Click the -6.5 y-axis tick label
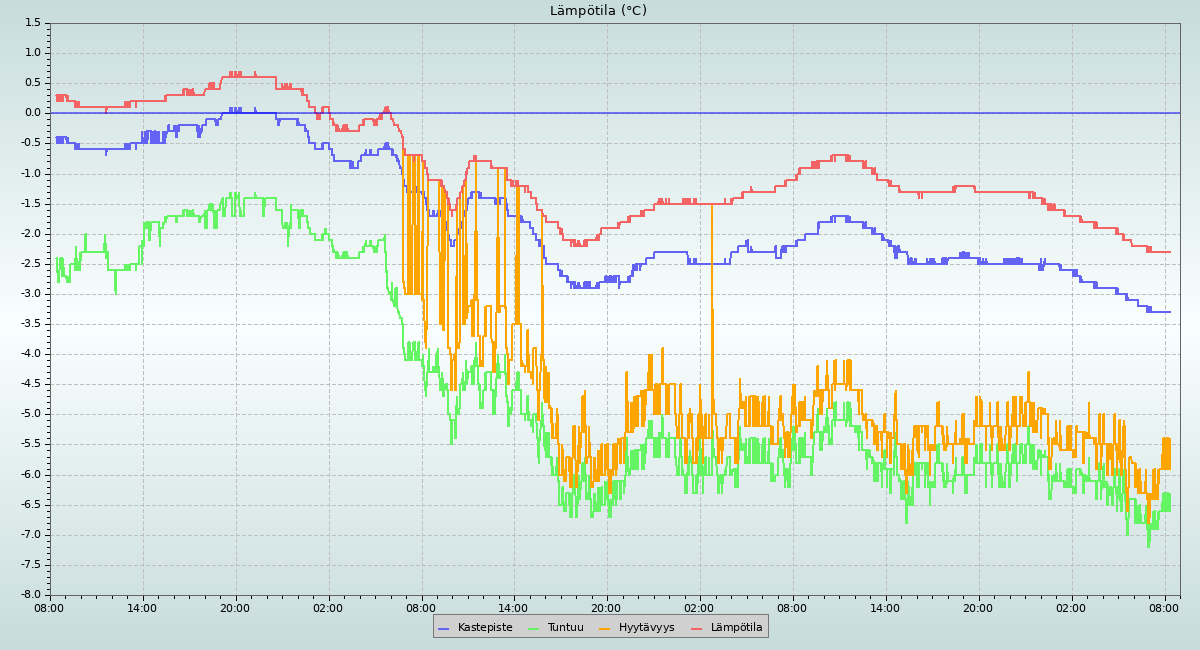This screenshot has width=1200, height=650. pos(30,504)
